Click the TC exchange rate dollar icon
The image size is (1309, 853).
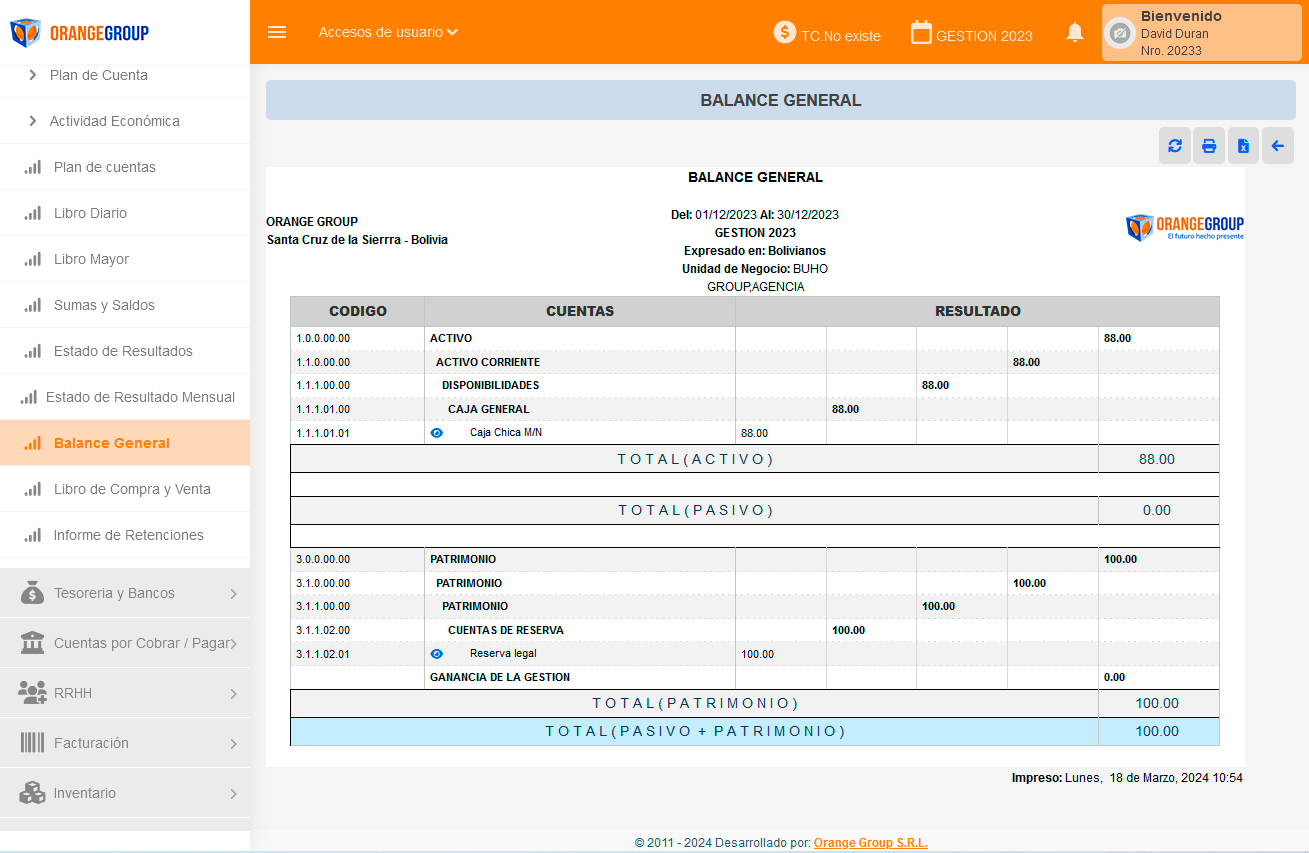(x=785, y=33)
